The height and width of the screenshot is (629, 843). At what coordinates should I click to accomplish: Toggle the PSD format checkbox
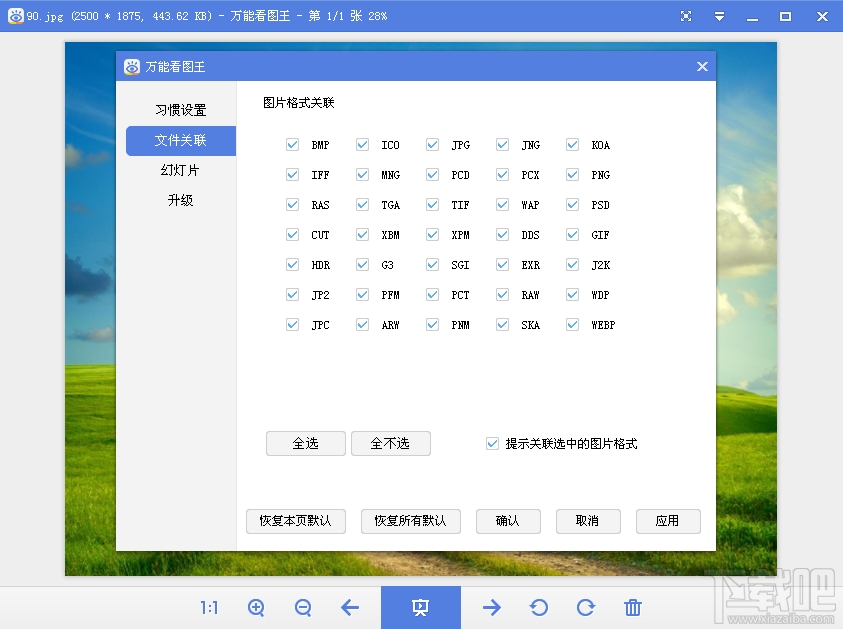click(572, 205)
